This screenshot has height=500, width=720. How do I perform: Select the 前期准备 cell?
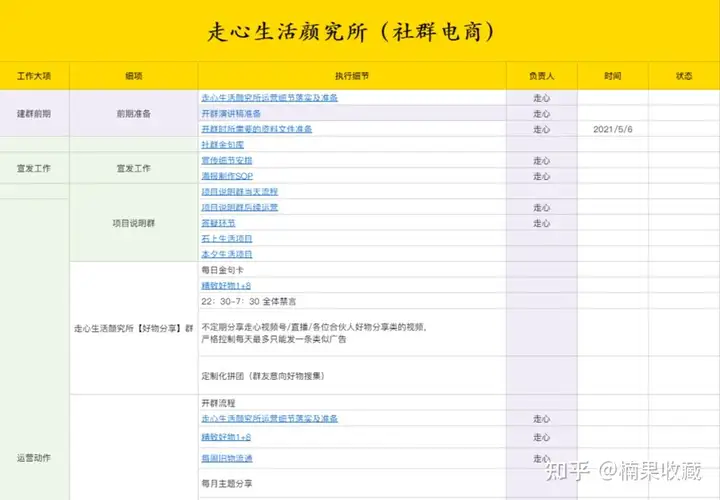(x=134, y=113)
